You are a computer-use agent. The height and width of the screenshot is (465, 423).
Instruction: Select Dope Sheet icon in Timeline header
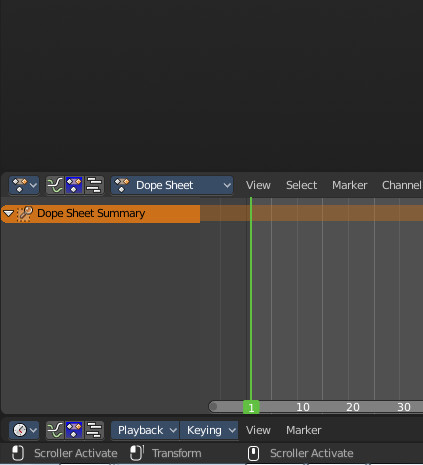point(74,430)
